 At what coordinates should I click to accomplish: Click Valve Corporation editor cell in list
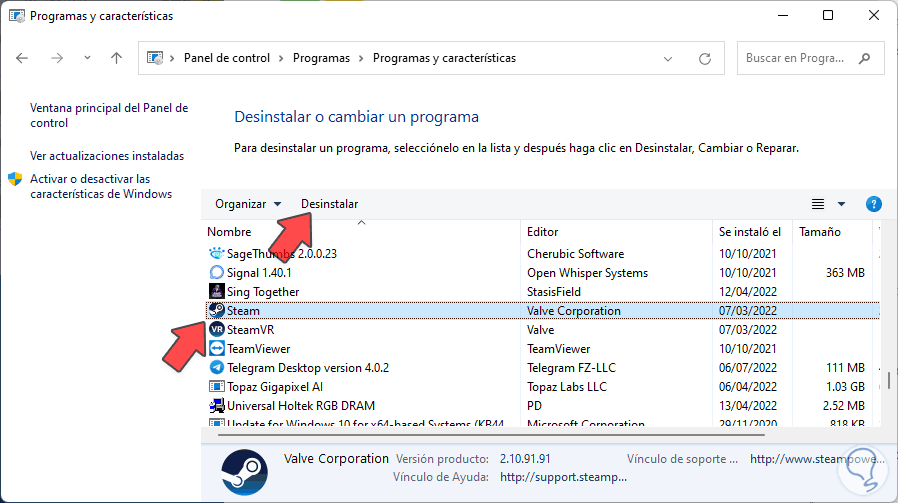tap(573, 311)
